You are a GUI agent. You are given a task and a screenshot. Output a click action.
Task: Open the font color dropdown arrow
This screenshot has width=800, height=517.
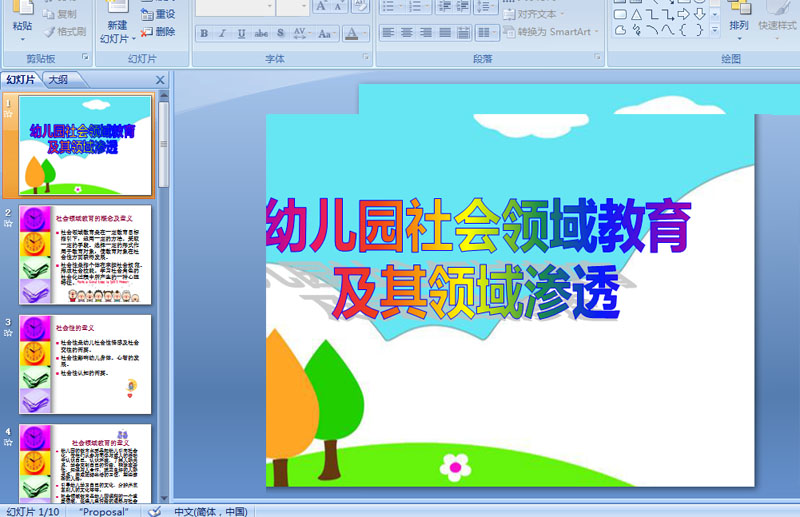(365, 33)
